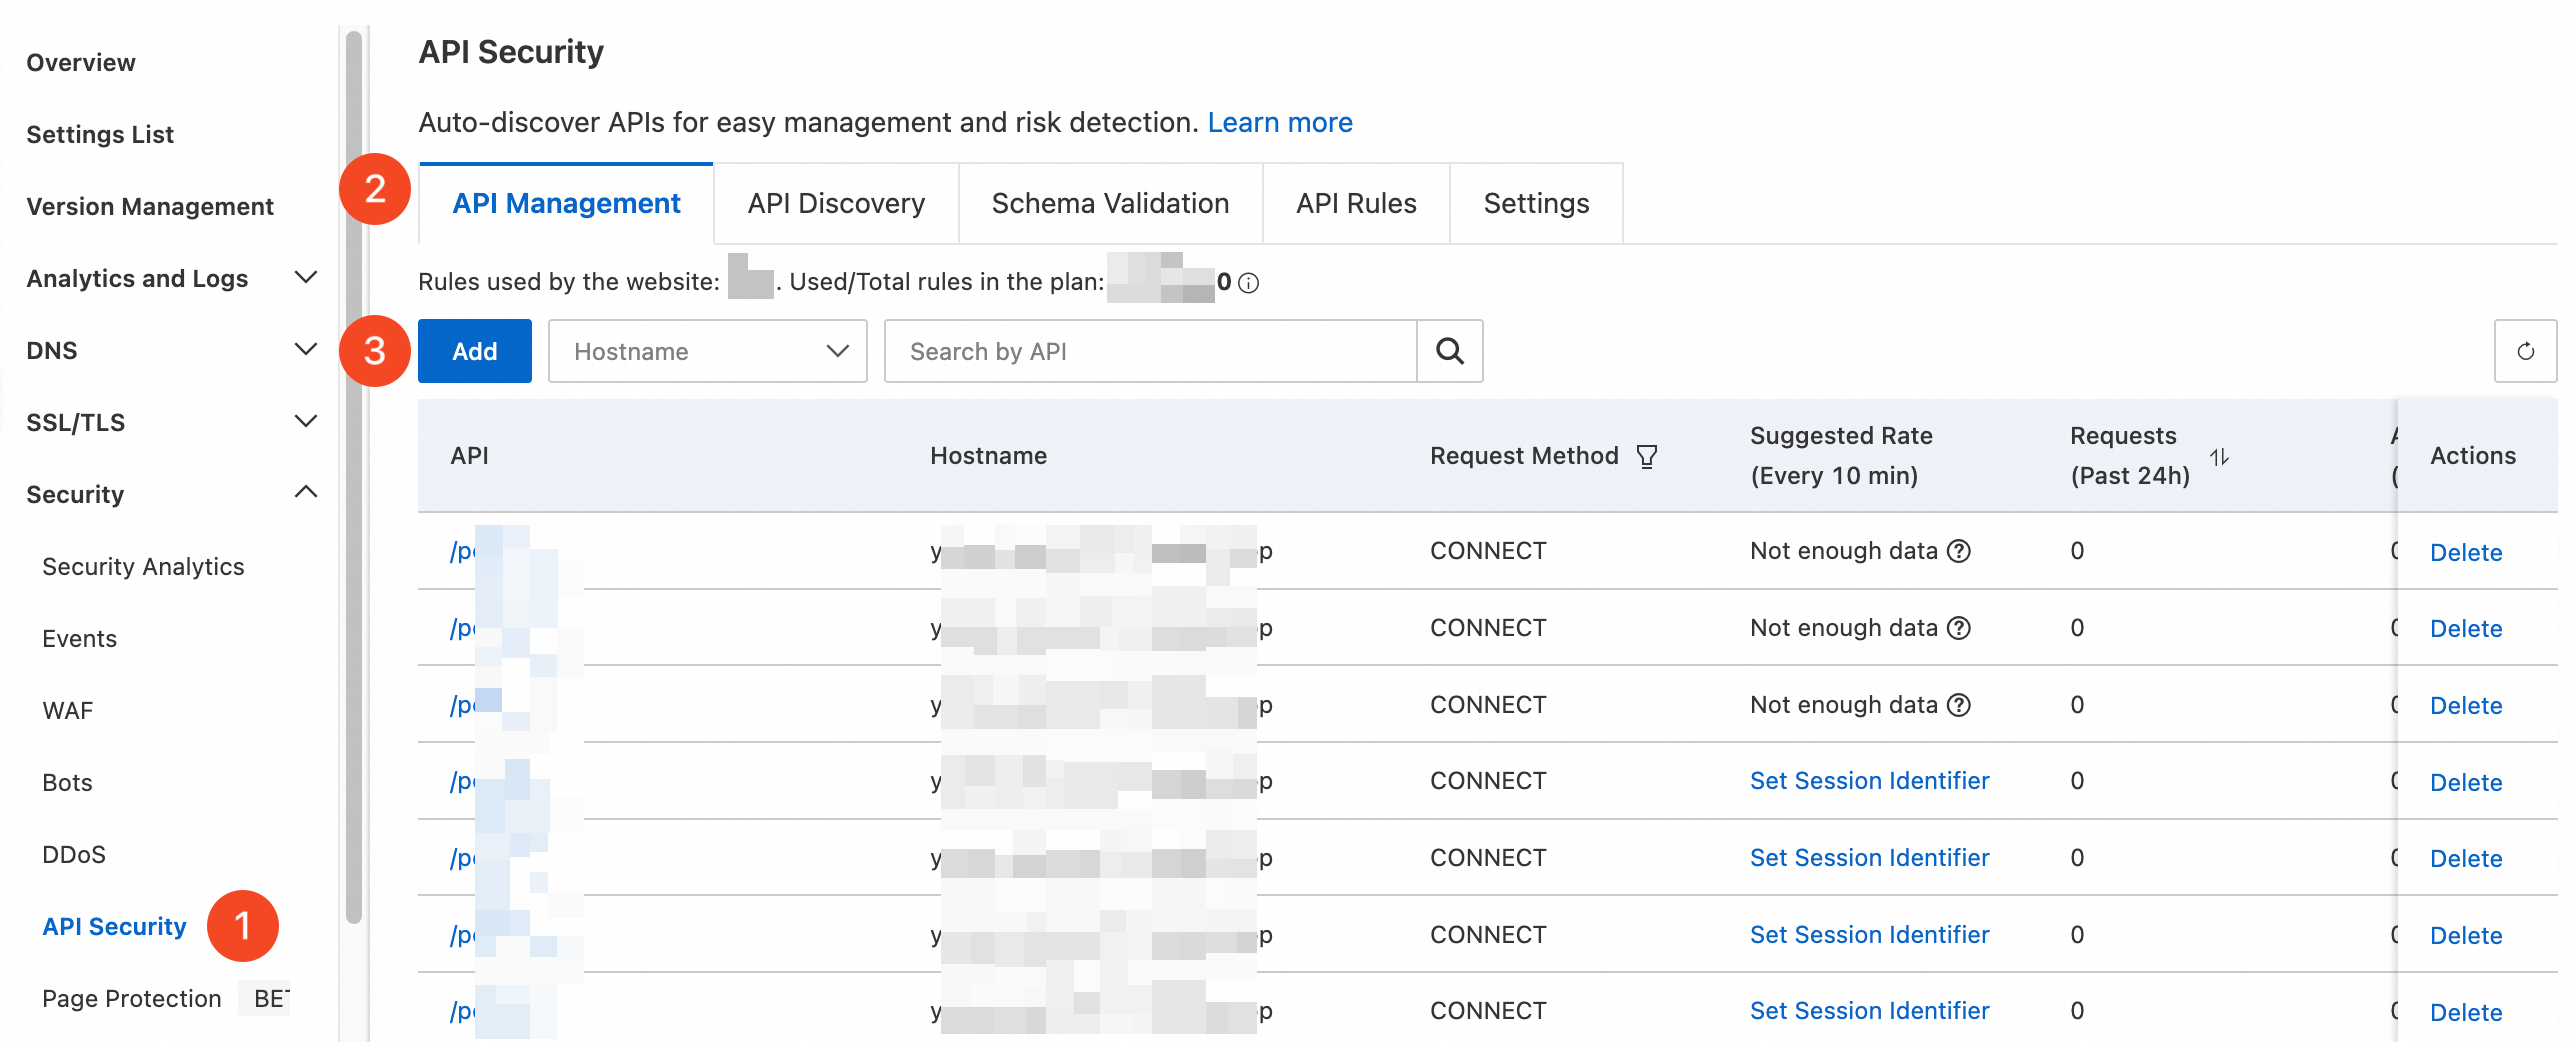Screen dimensions: 2570x1042
Task: Click the Add button
Action: (474, 351)
